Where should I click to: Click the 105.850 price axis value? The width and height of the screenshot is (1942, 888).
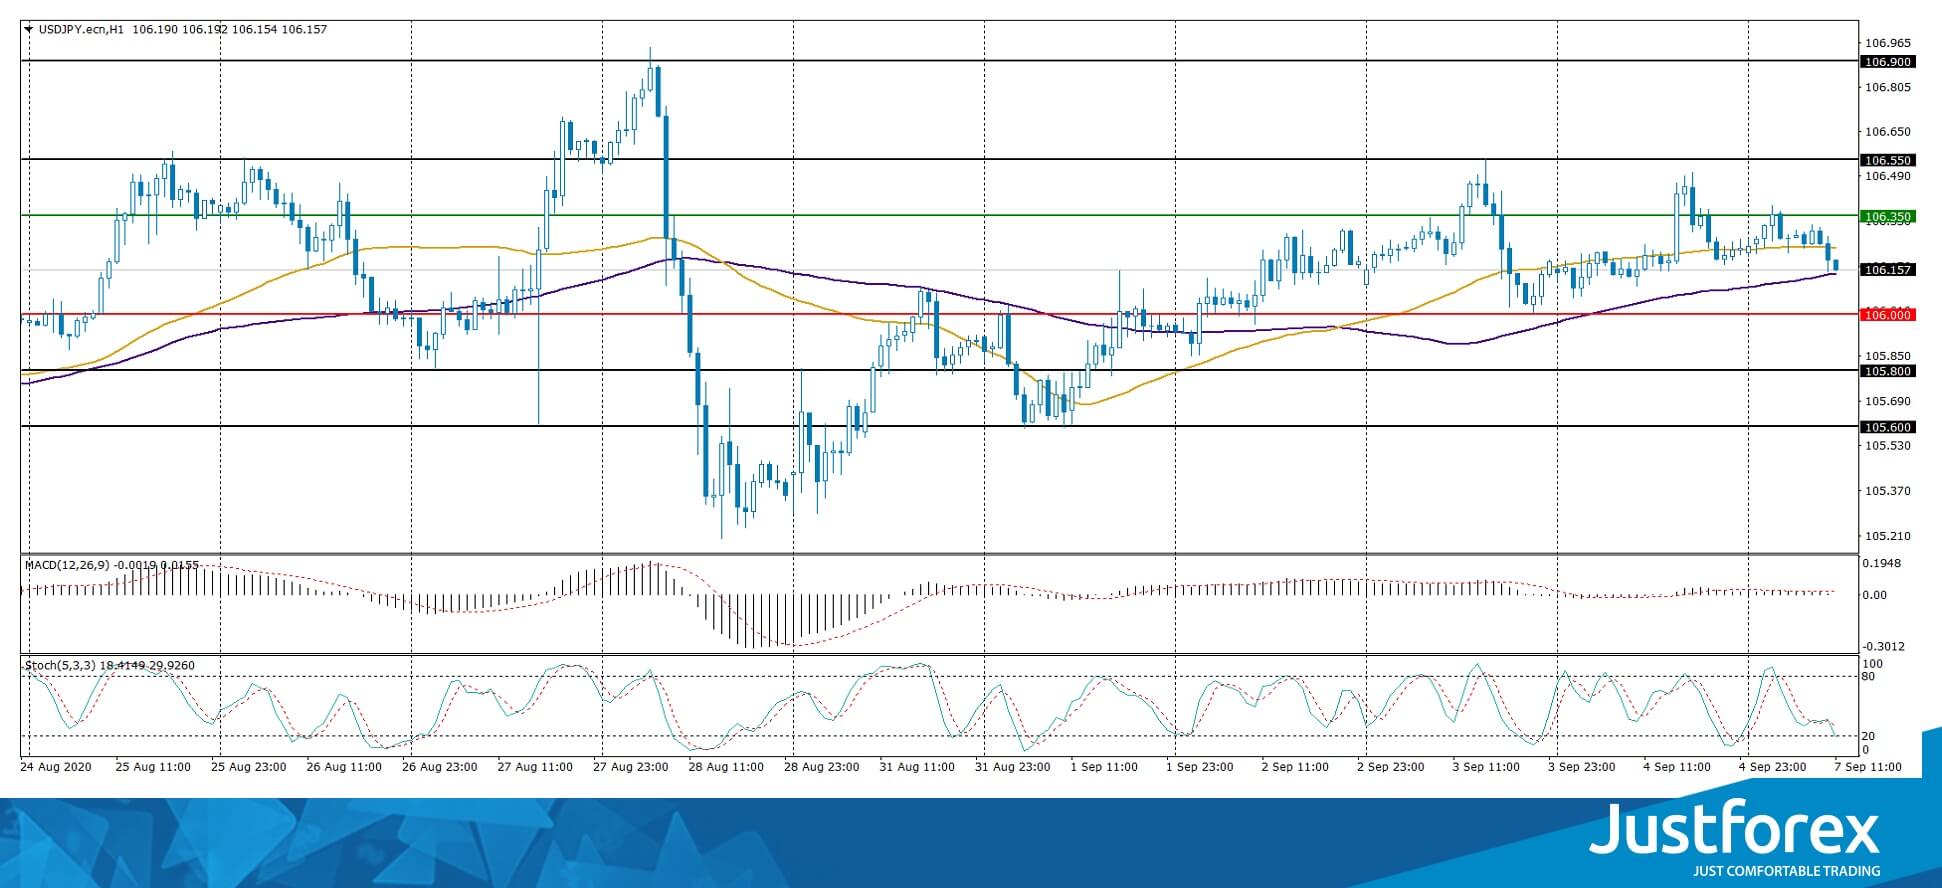[x=1888, y=355]
